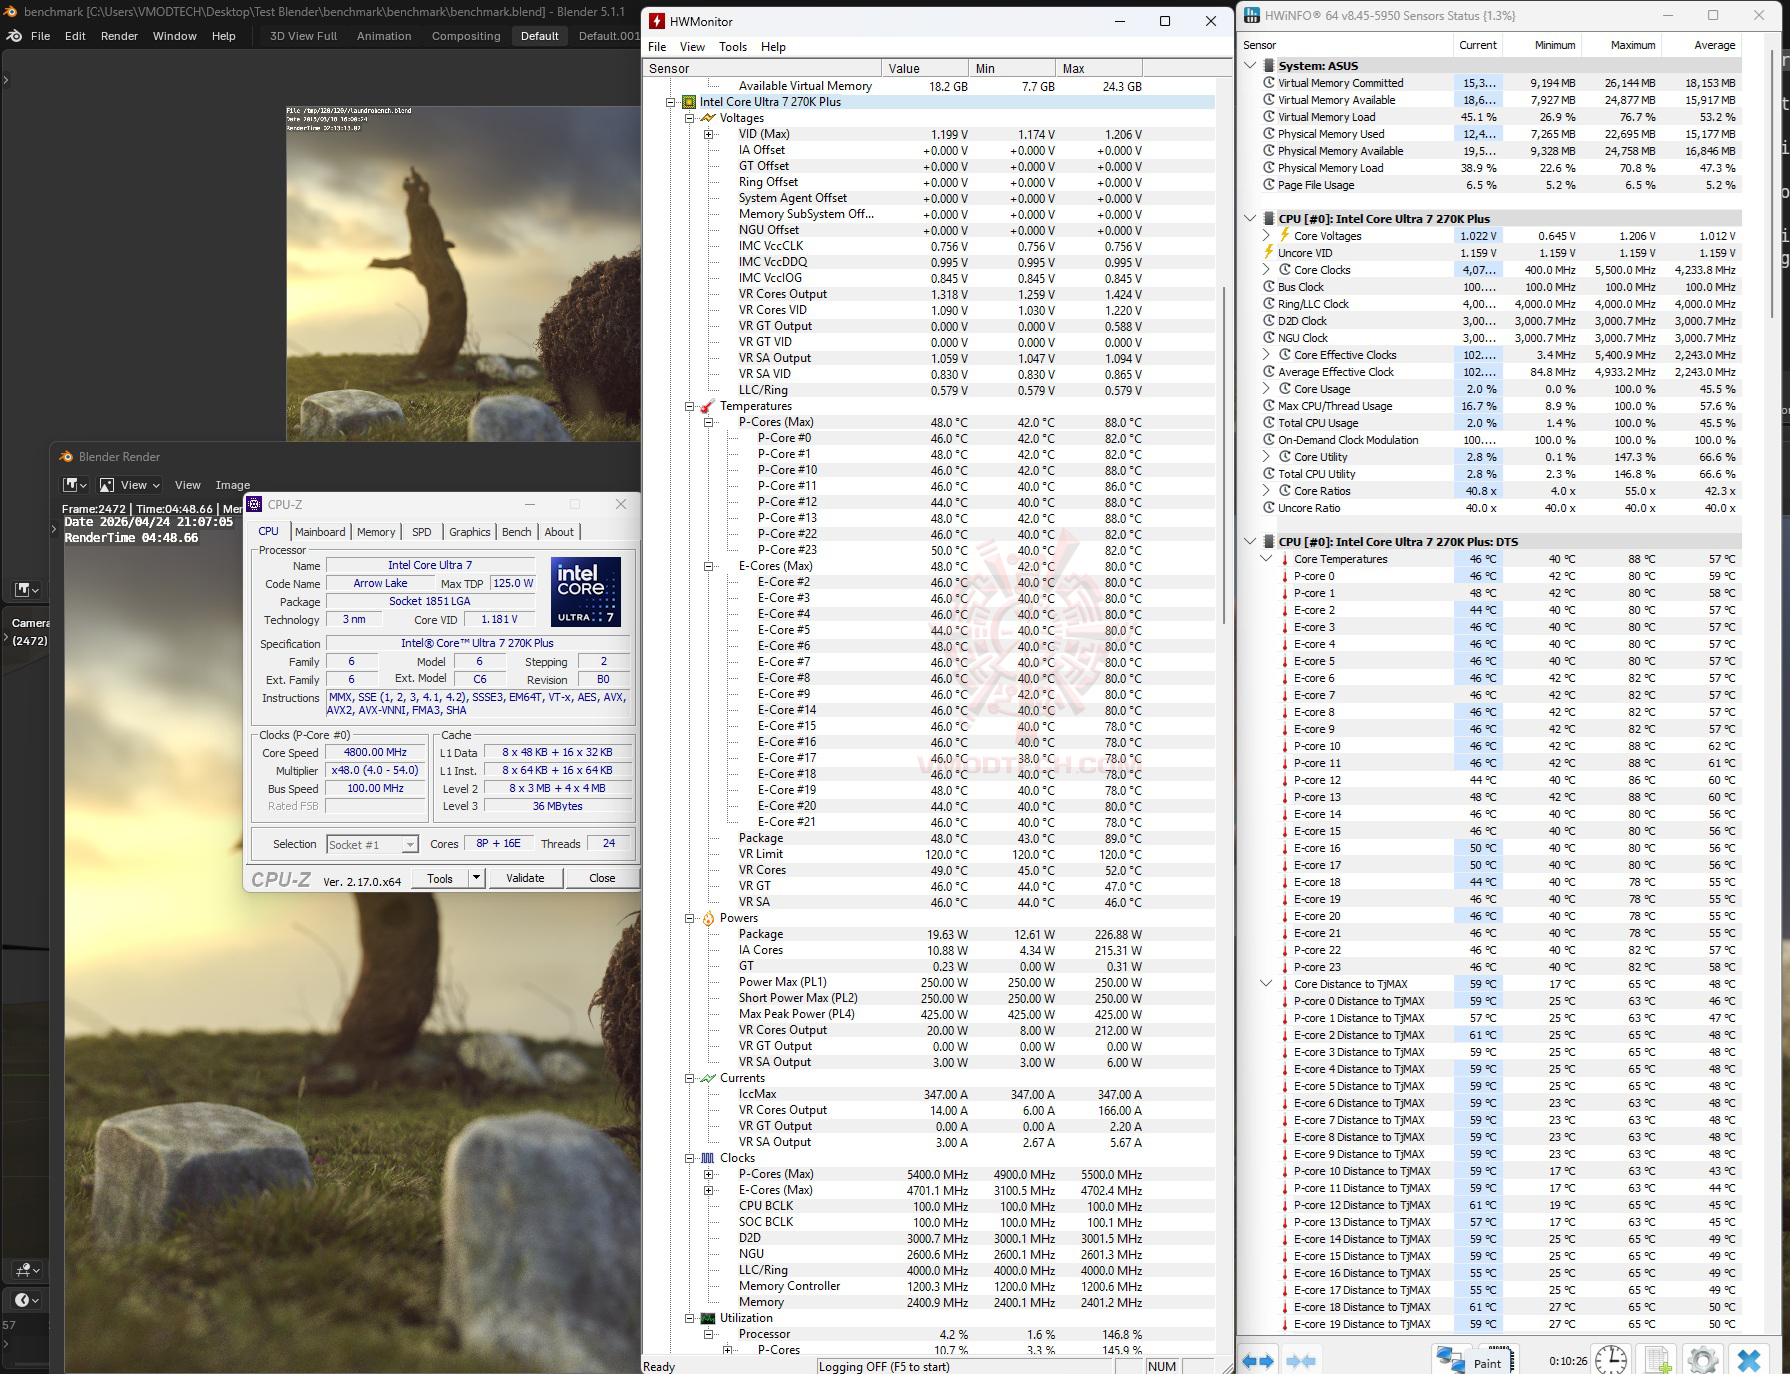1790x1374 pixels.
Task: Click the Voltages lightning icon in HWMonitor
Action: pos(708,118)
